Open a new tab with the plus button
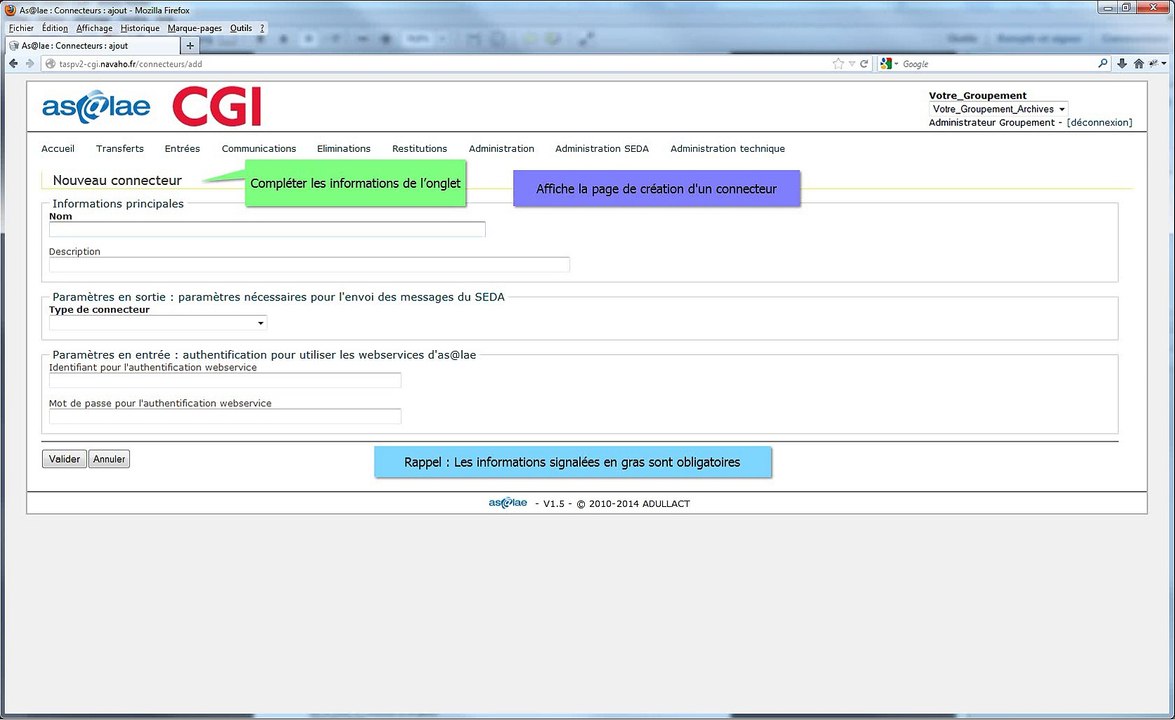This screenshot has width=1175, height=720. tap(190, 46)
